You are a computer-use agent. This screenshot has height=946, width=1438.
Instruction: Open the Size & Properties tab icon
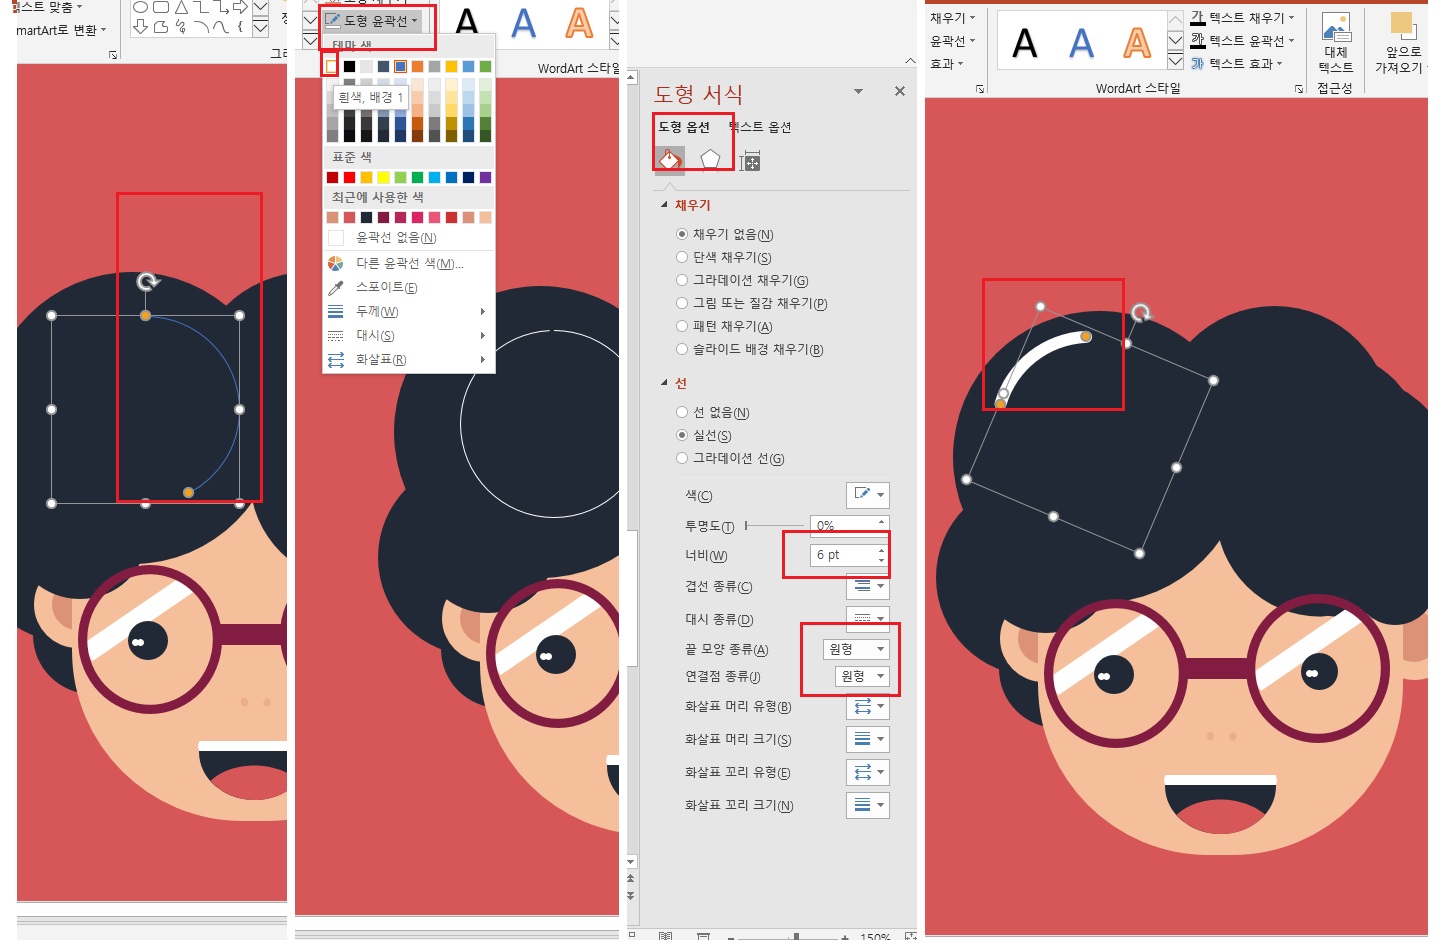[x=750, y=160]
